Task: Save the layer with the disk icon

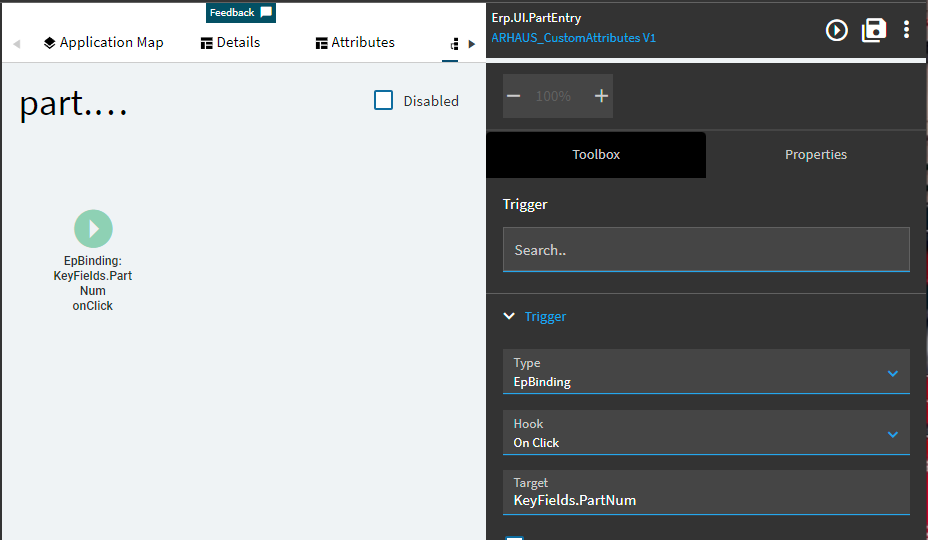Action: coord(874,30)
